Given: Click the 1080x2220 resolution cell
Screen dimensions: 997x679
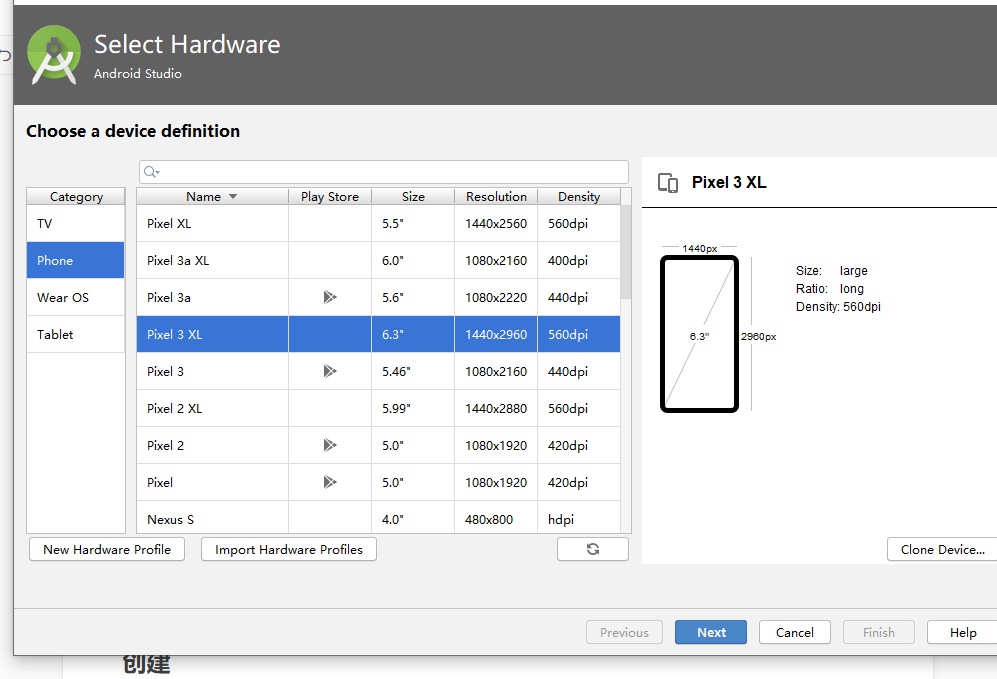Looking at the screenshot, I should click(x=496, y=297).
